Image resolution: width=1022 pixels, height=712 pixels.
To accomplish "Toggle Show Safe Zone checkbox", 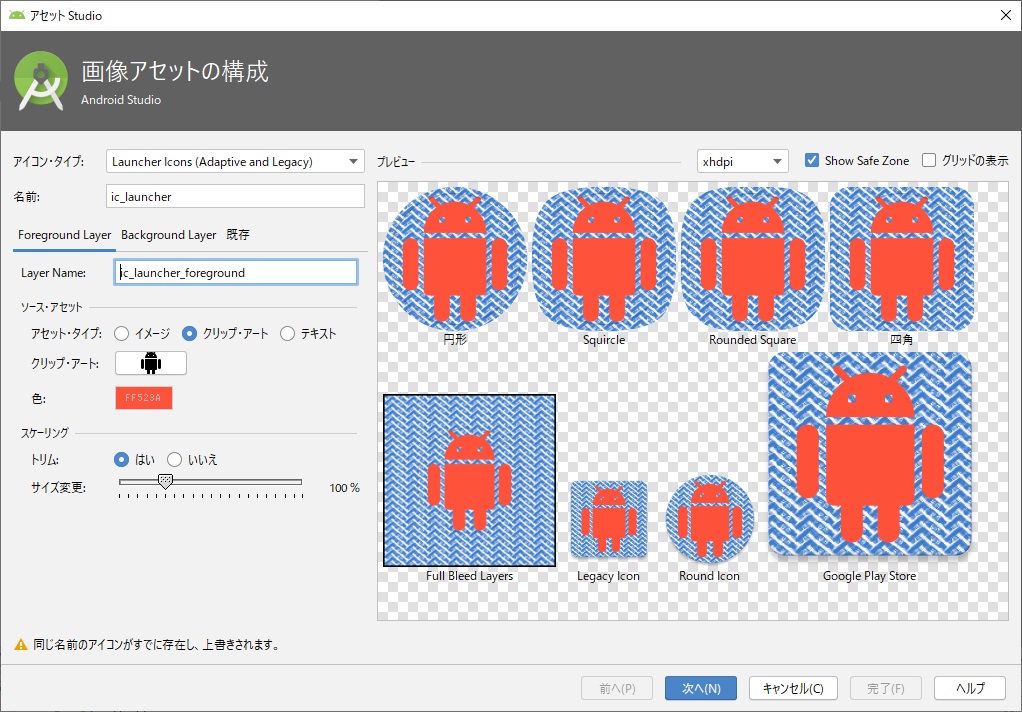I will point(811,160).
